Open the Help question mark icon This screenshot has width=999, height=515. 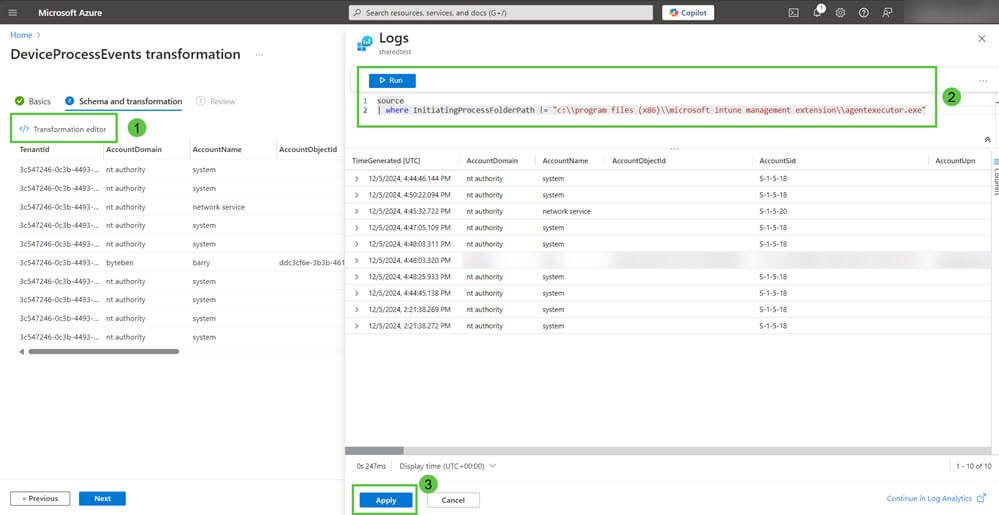pos(863,13)
